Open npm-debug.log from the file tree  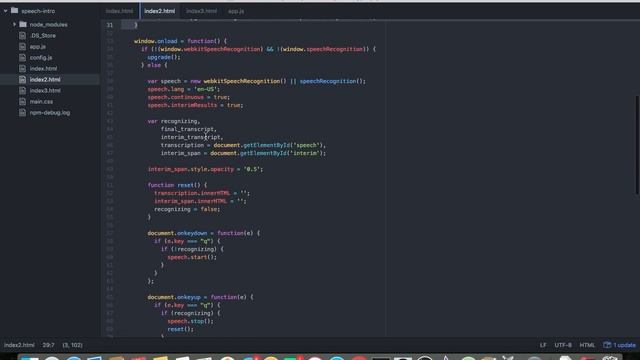point(50,113)
